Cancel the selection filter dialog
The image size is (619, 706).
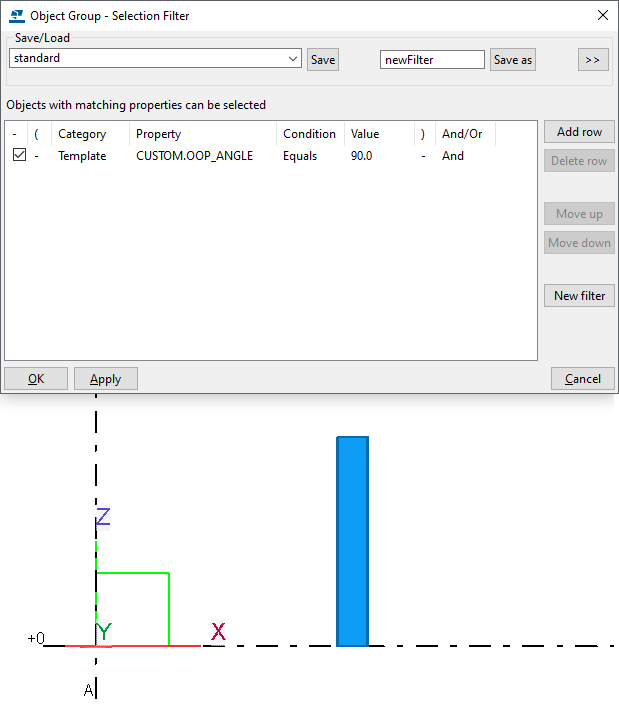click(x=582, y=379)
